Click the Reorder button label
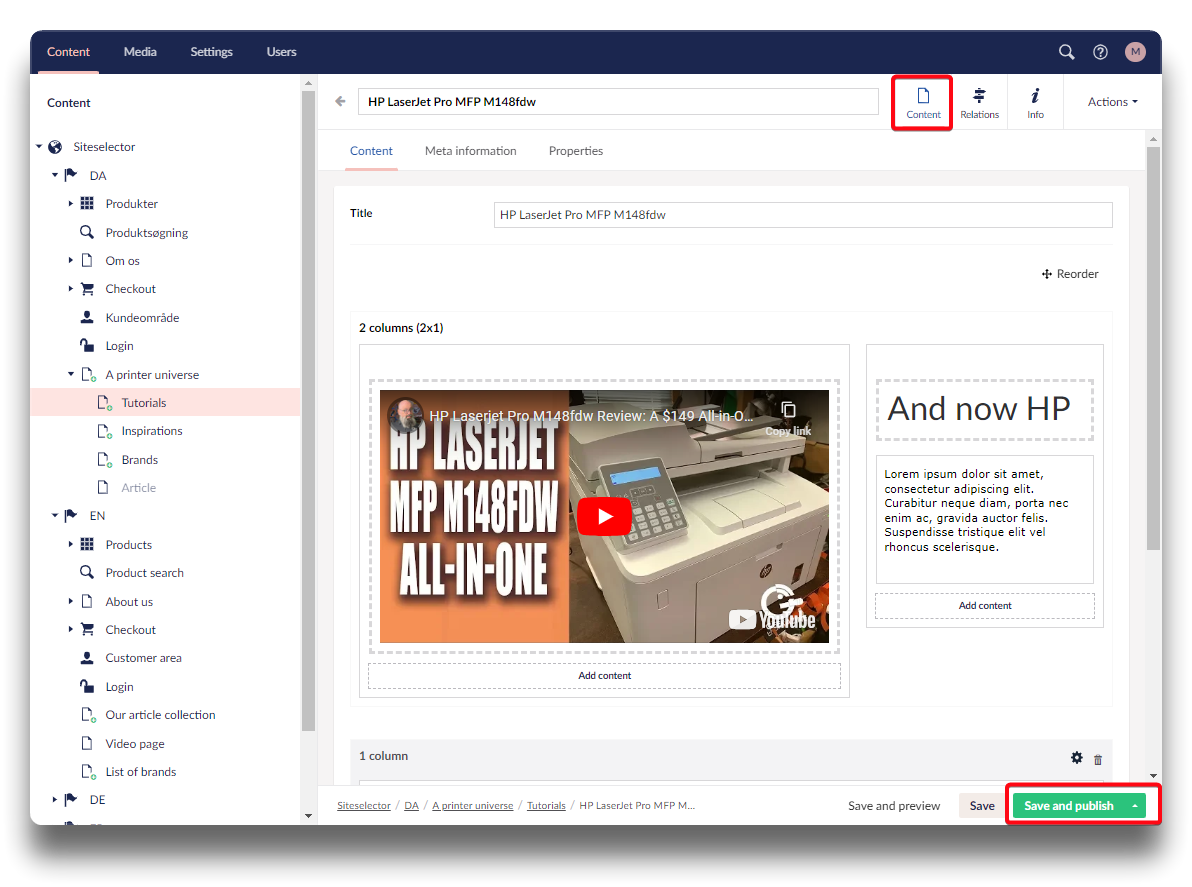The image size is (1192, 887). pyautogui.click(x=1077, y=274)
